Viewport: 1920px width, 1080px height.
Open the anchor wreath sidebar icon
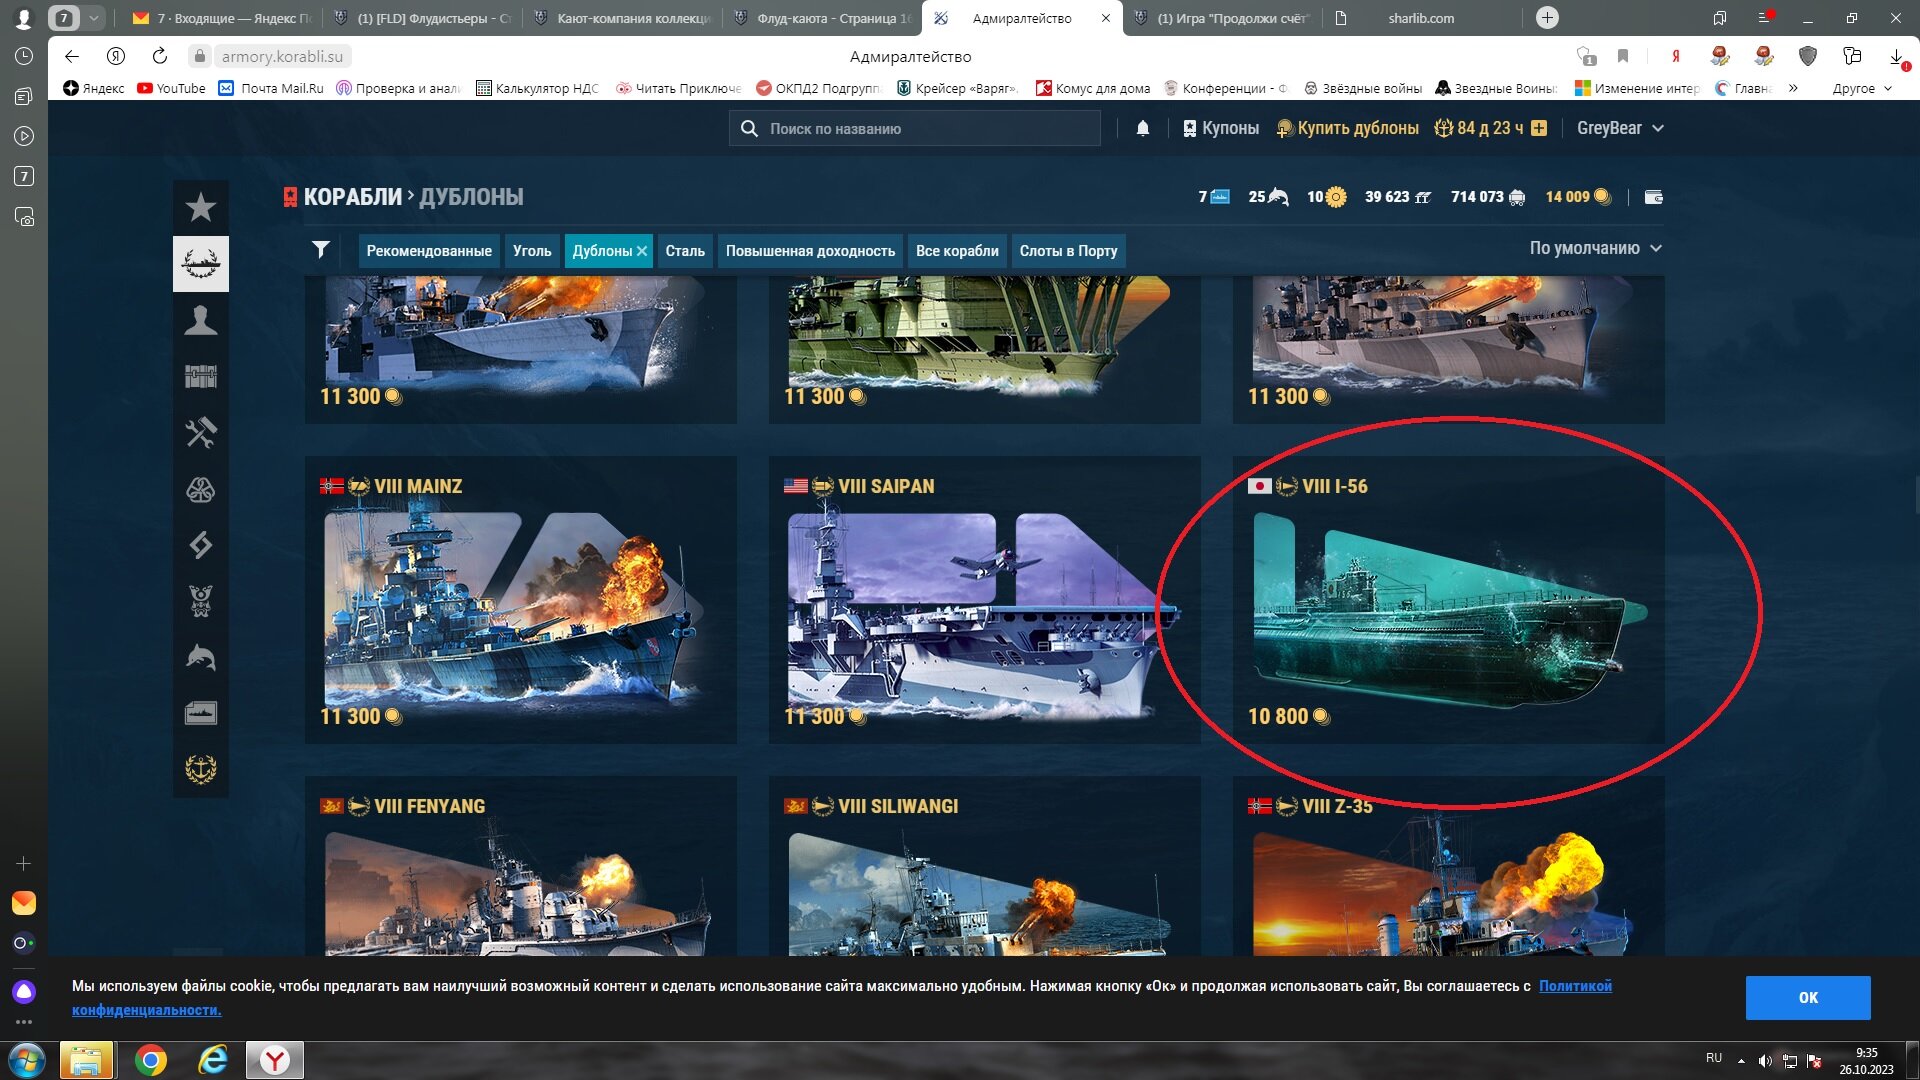click(x=200, y=769)
